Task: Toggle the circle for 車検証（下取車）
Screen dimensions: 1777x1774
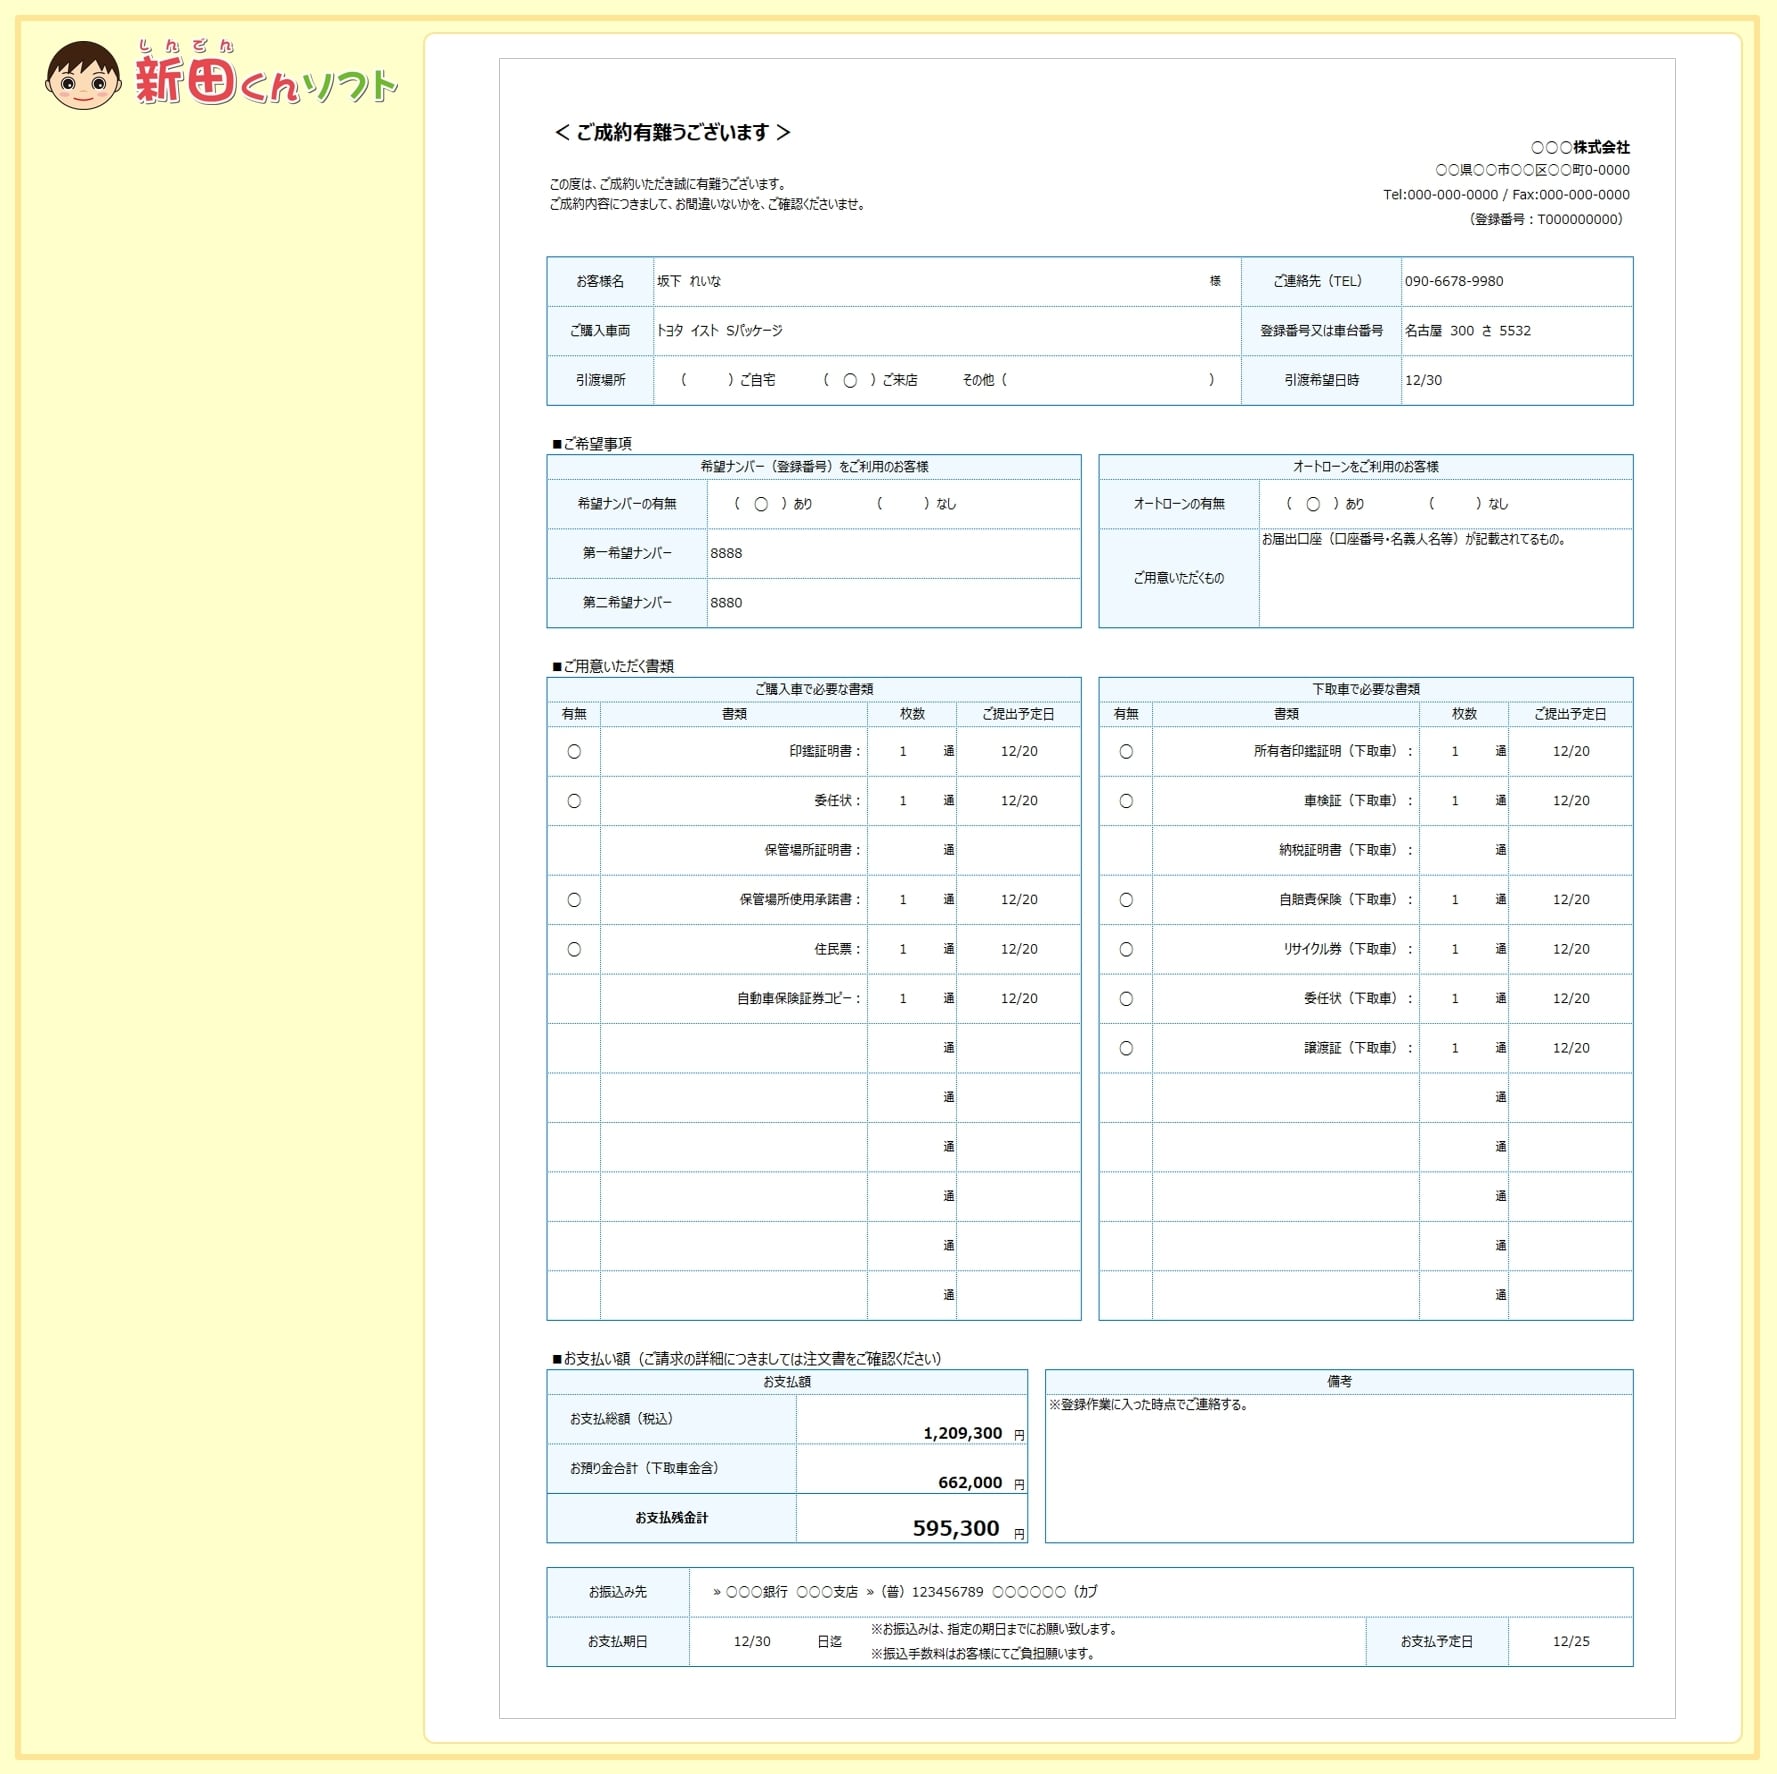Action: (1126, 801)
